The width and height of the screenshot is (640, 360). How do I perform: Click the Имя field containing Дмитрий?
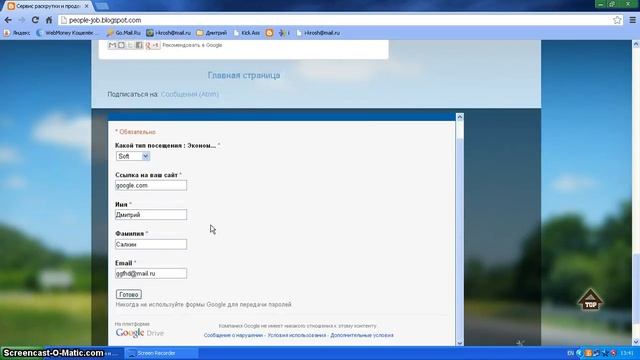click(151, 215)
